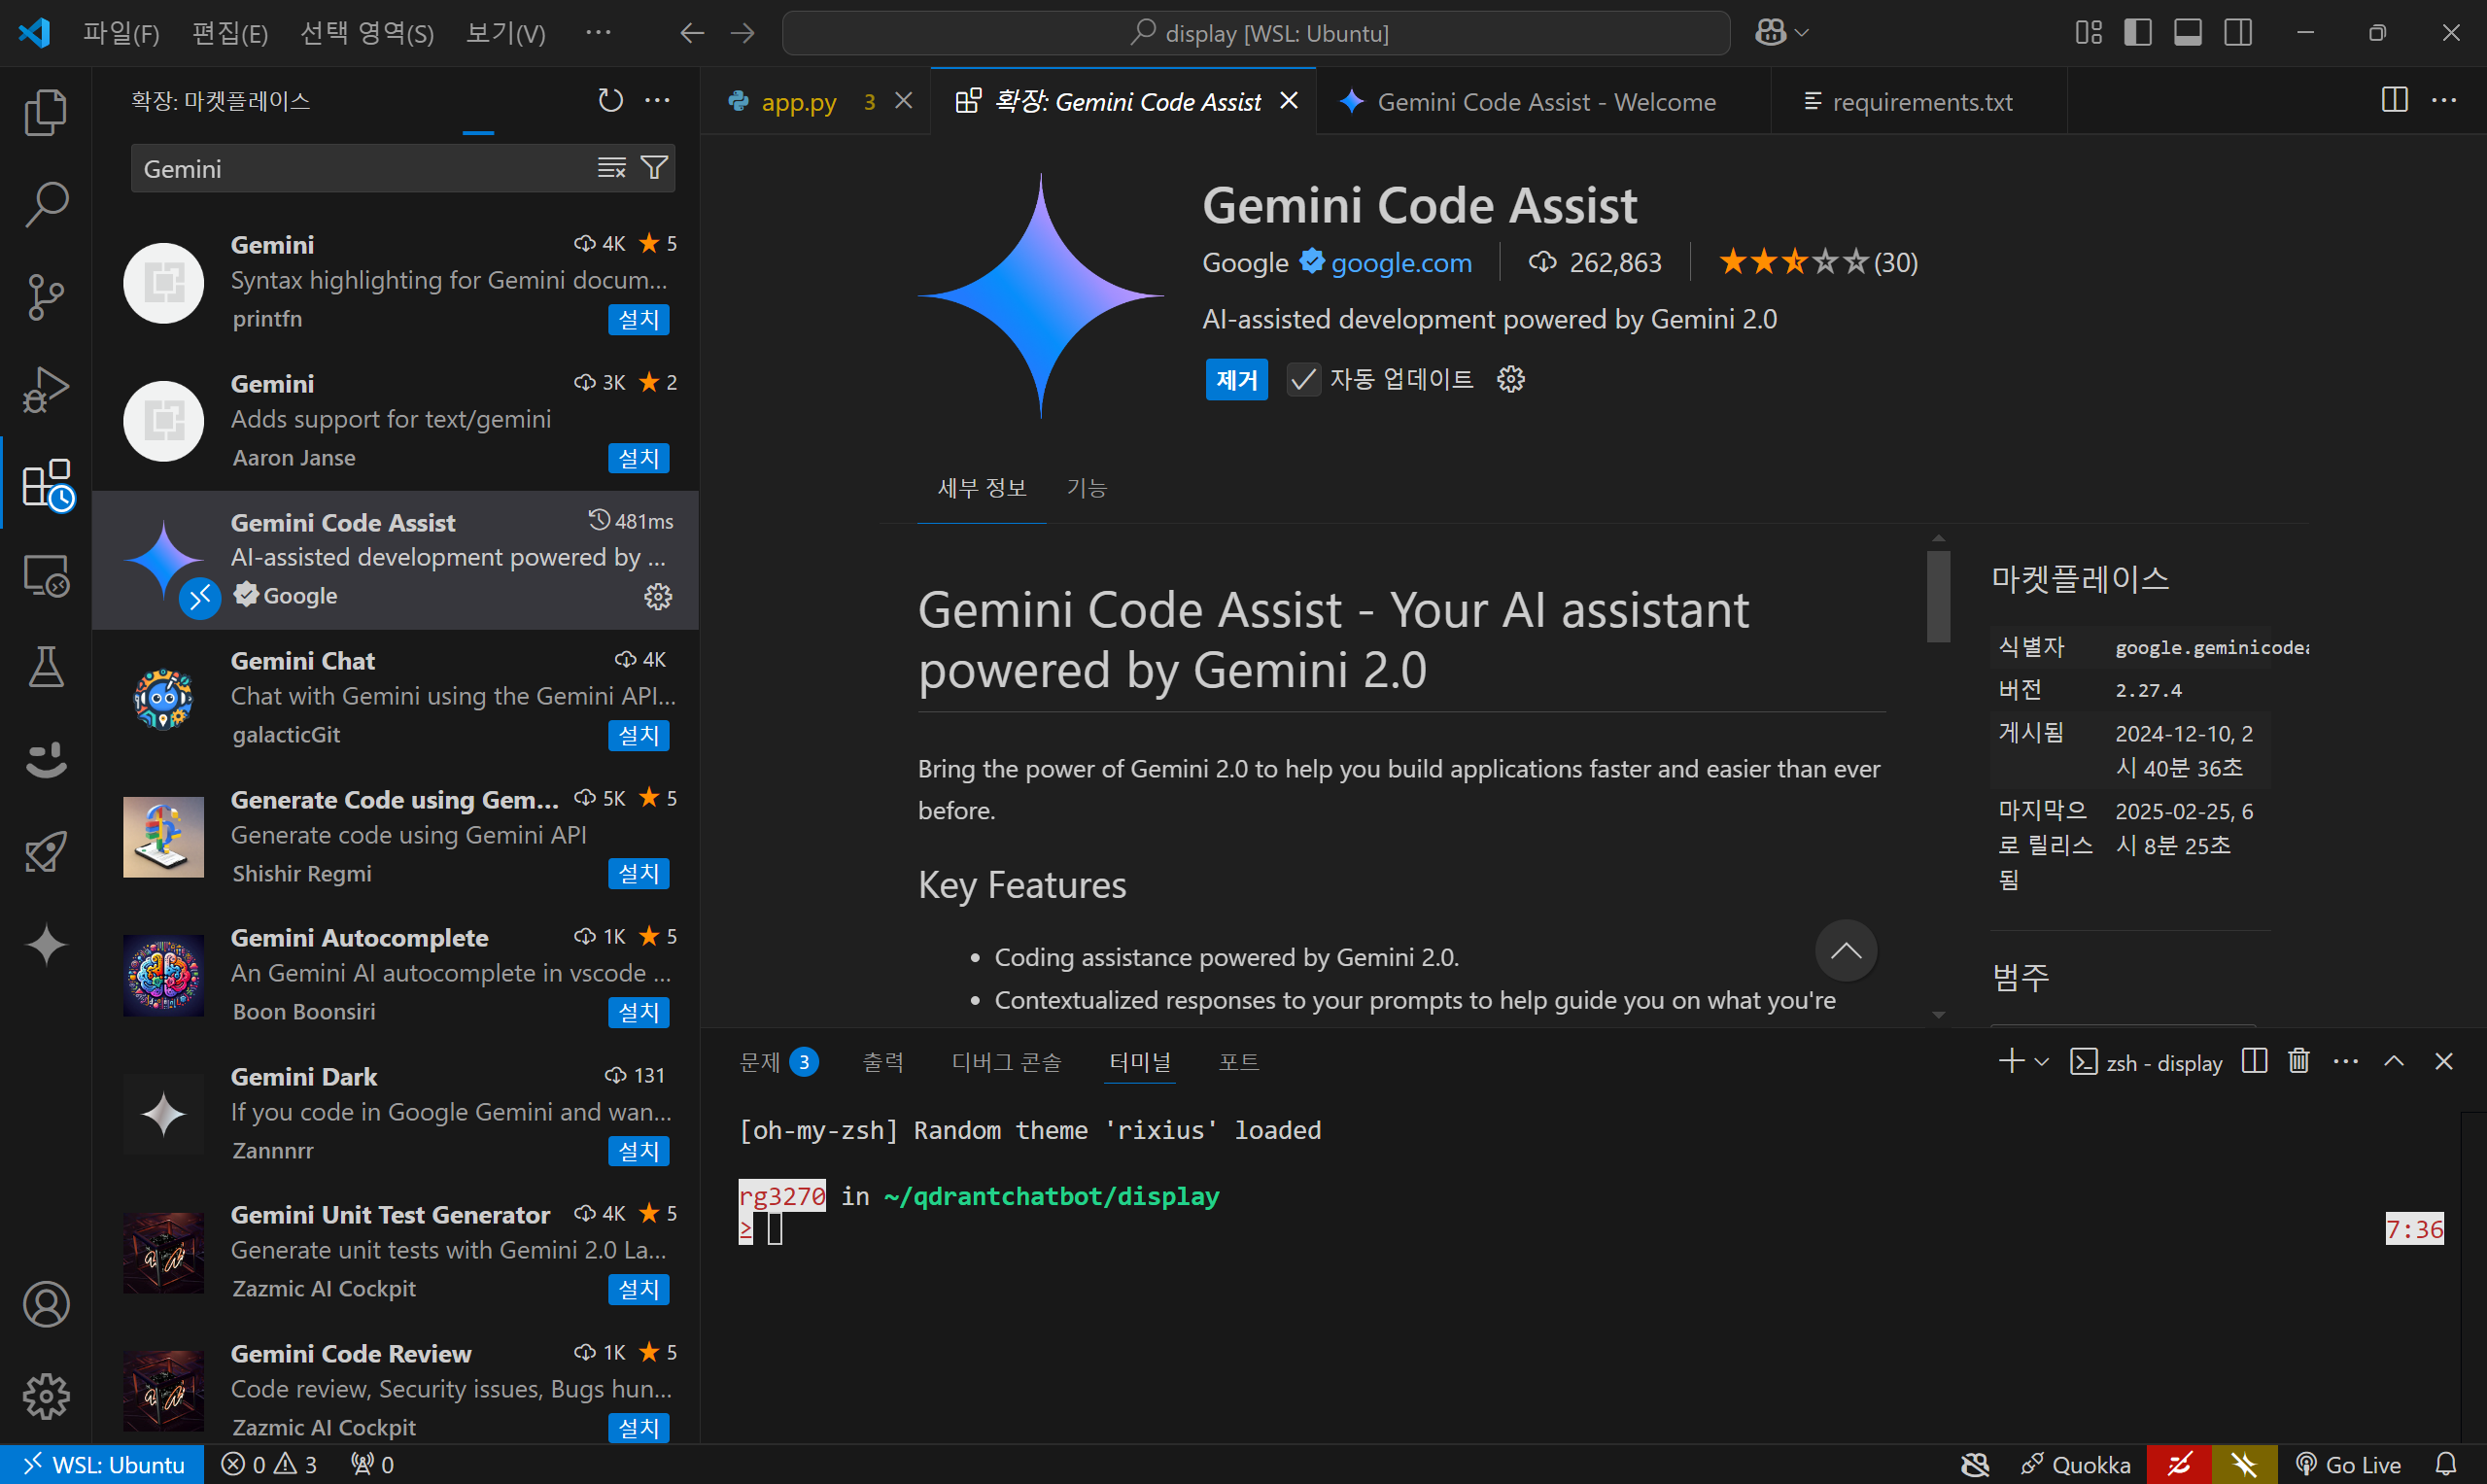Image resolution: width=2487 pixels, height=1484 pixels.
Task: Open new terminal profile dropdown arrow
Action: 2042,1061
